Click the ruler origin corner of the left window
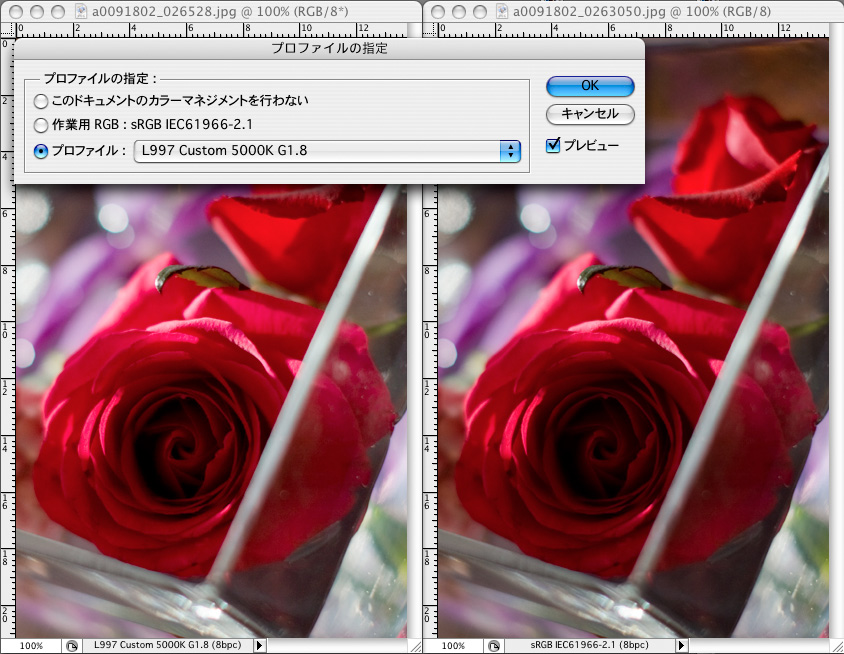Image resolution: width=844 pixels, height=654 pixels. [8, 30]
